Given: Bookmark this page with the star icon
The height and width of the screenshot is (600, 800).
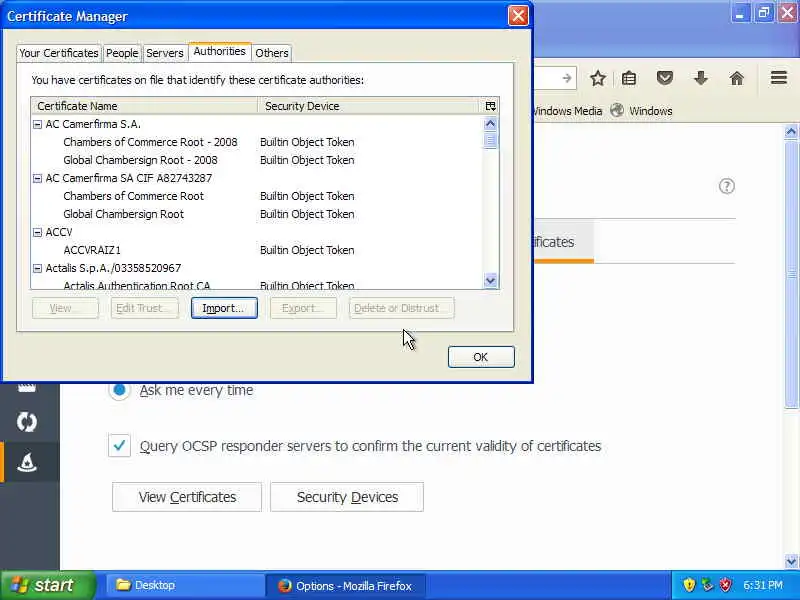Looking at the screenshot, I should [597, 79].
